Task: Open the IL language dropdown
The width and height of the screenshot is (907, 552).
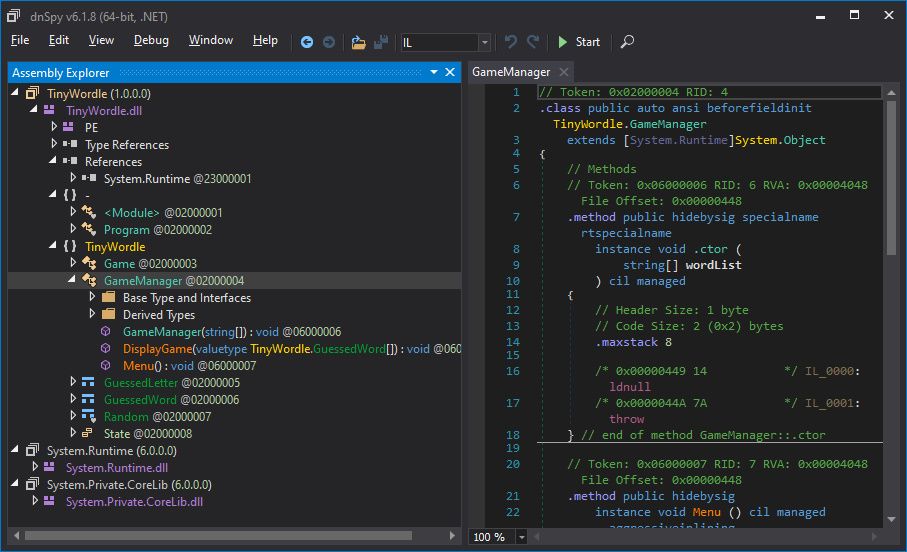Action: (x=484, y=42)
